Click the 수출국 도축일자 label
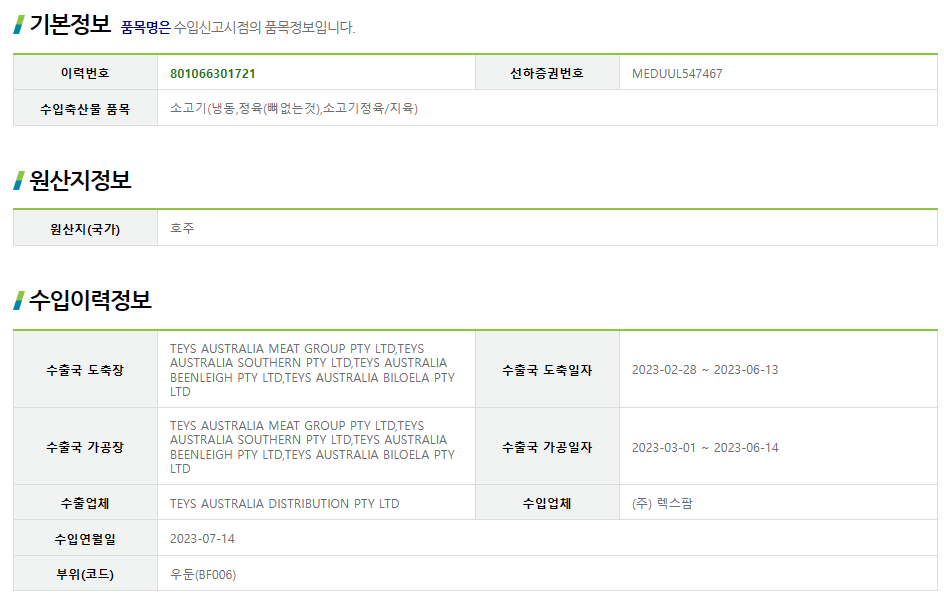 pyautogui.click(x=547, y=370)
